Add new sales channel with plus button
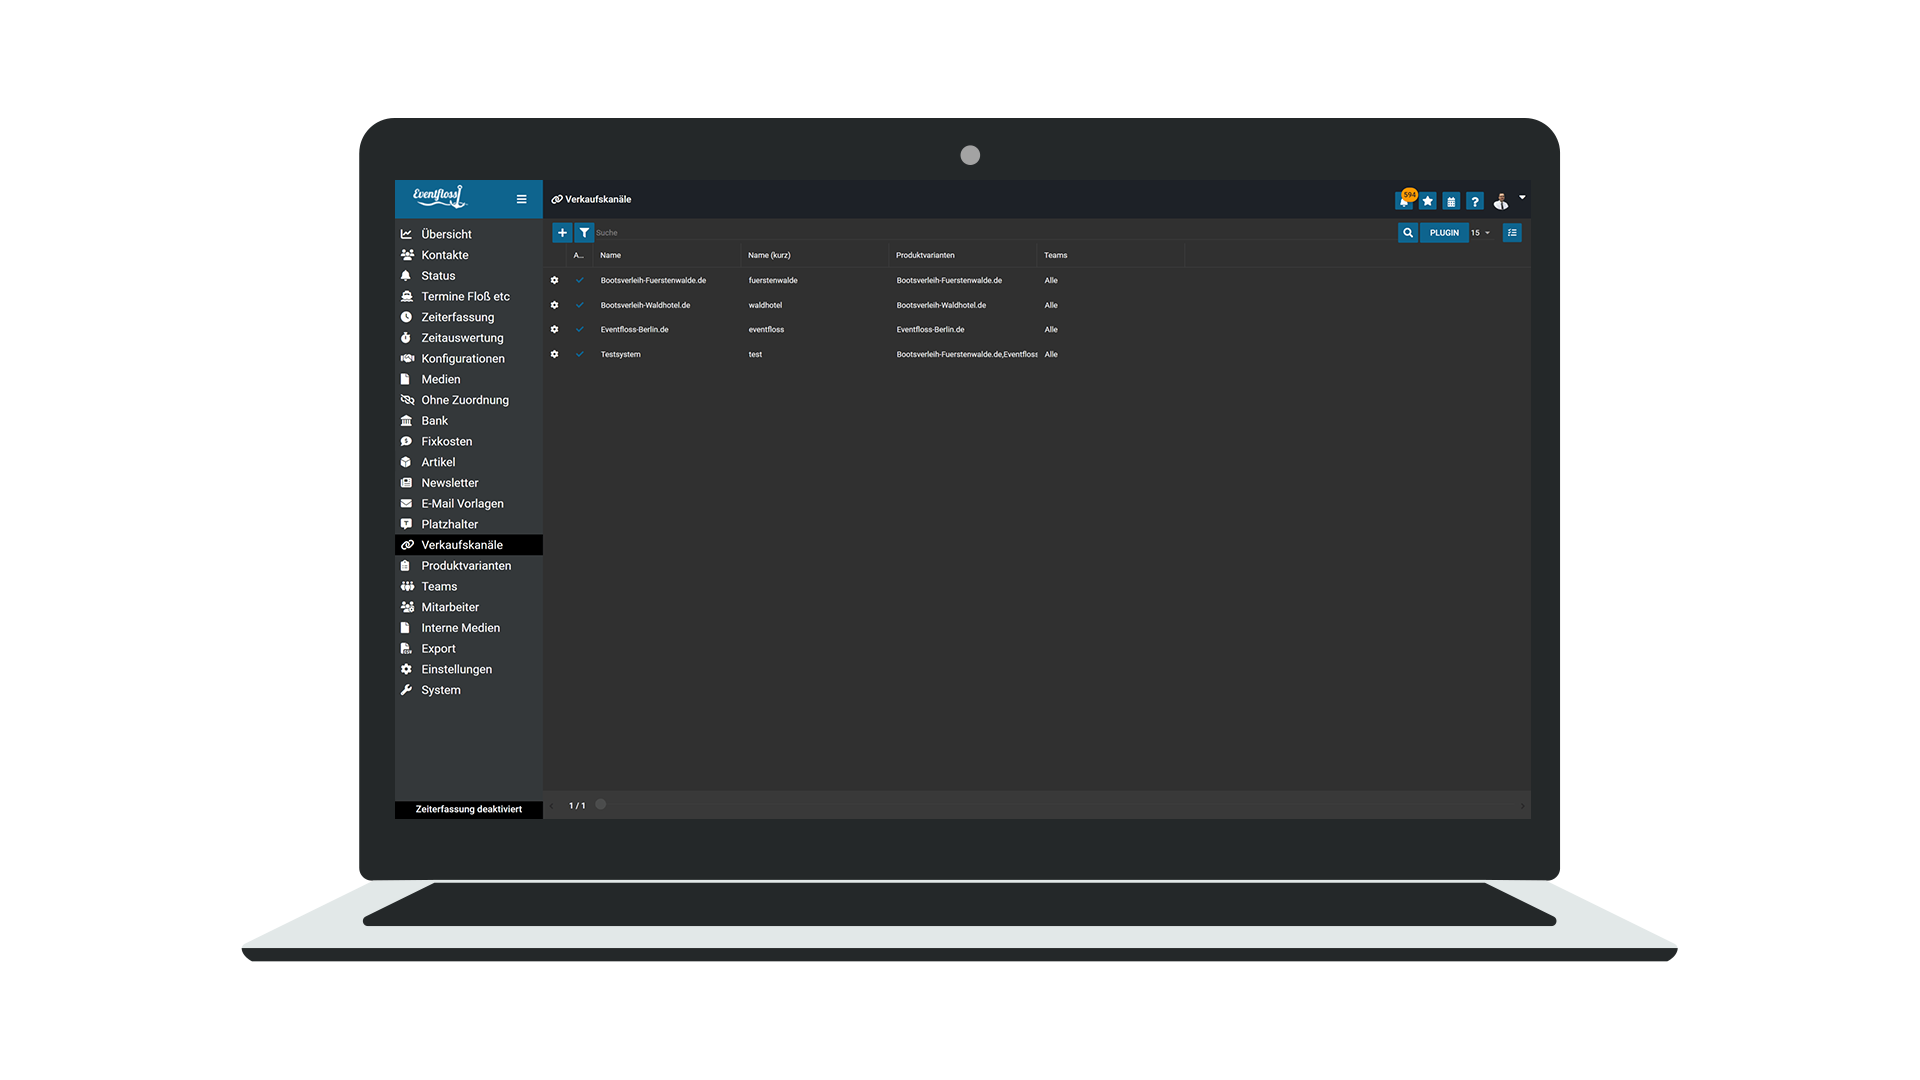1920x1080 pixels. (x=562, y=232)
